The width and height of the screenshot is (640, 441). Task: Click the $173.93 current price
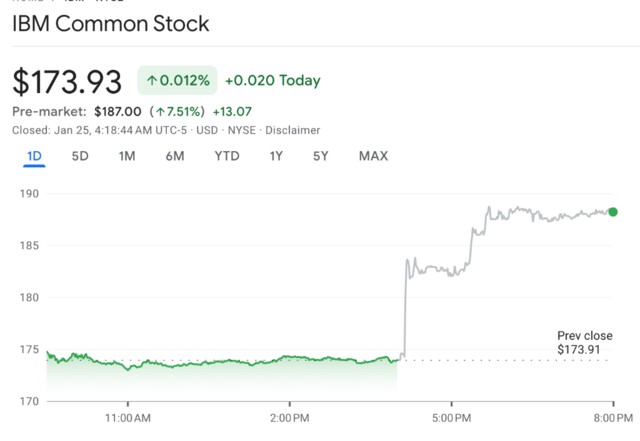pyautogui.click(x=67, y=82)
